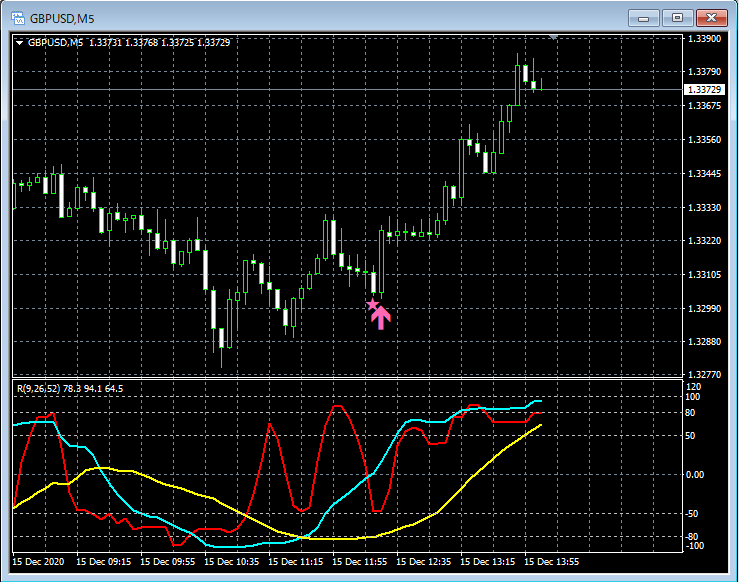
Task: Click the 15 Dec 09:55 time label
Action: click(x=168, y=562)
